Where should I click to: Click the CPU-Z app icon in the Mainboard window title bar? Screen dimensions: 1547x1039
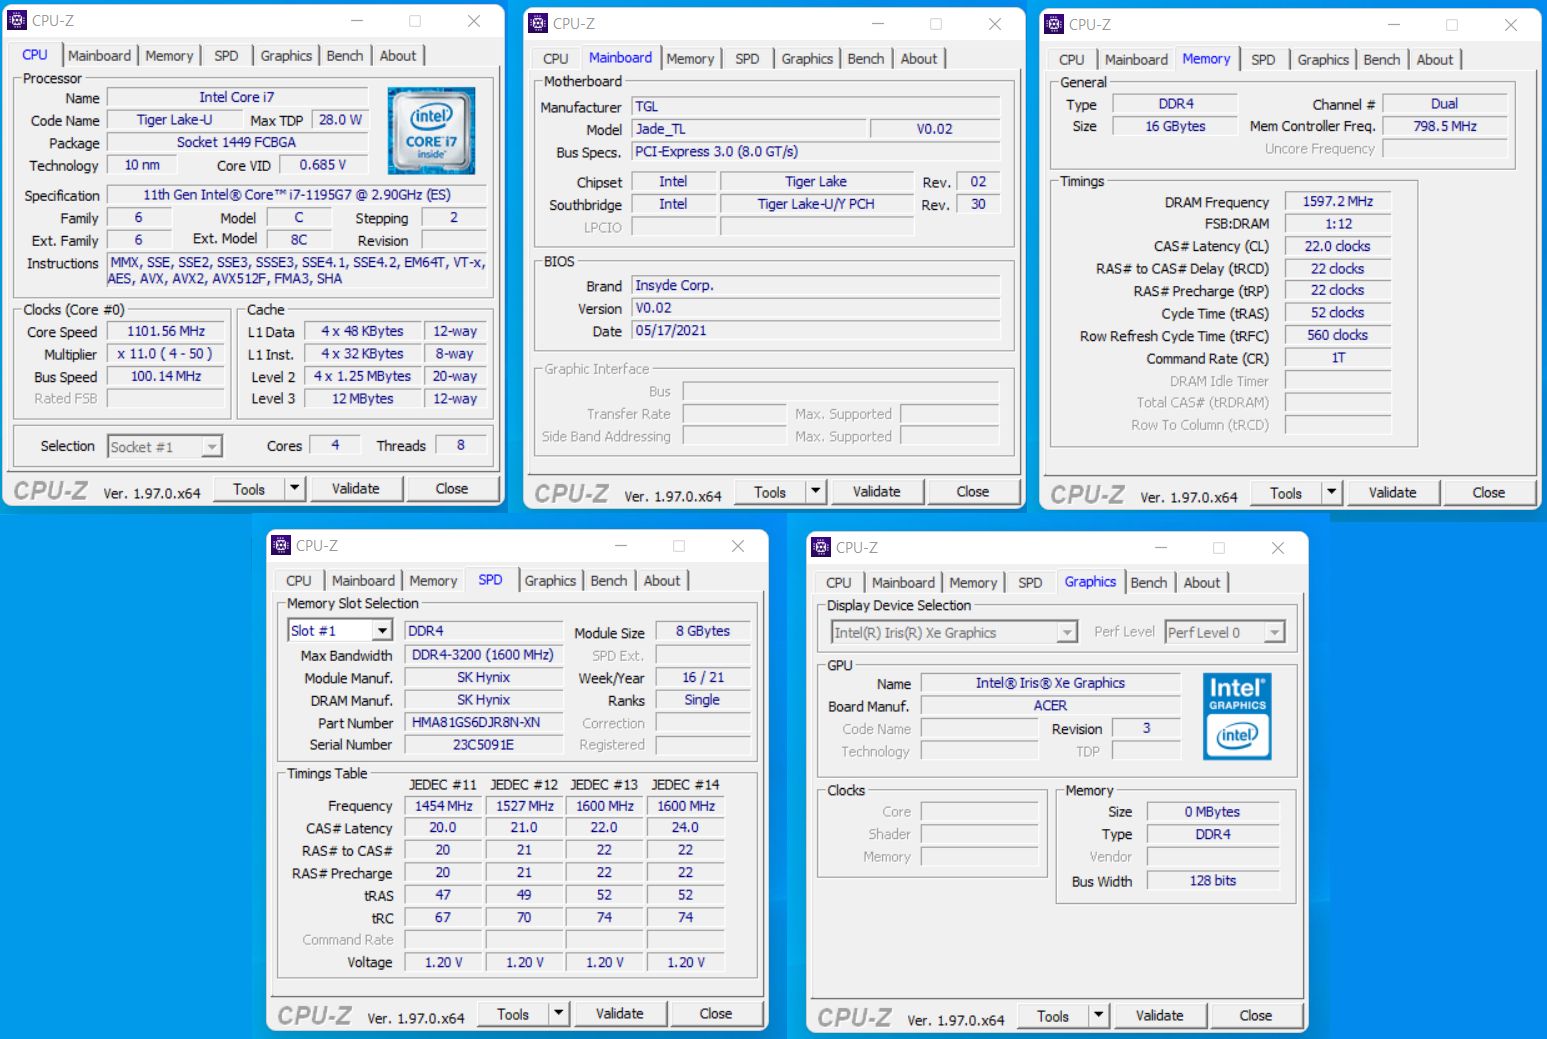tap(538, 23)
